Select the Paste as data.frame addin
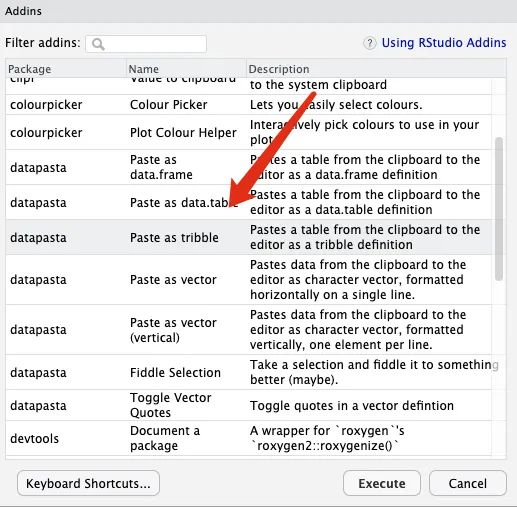Screen dimensions: 517x507 pyautogui.click(x=248, y=167)
